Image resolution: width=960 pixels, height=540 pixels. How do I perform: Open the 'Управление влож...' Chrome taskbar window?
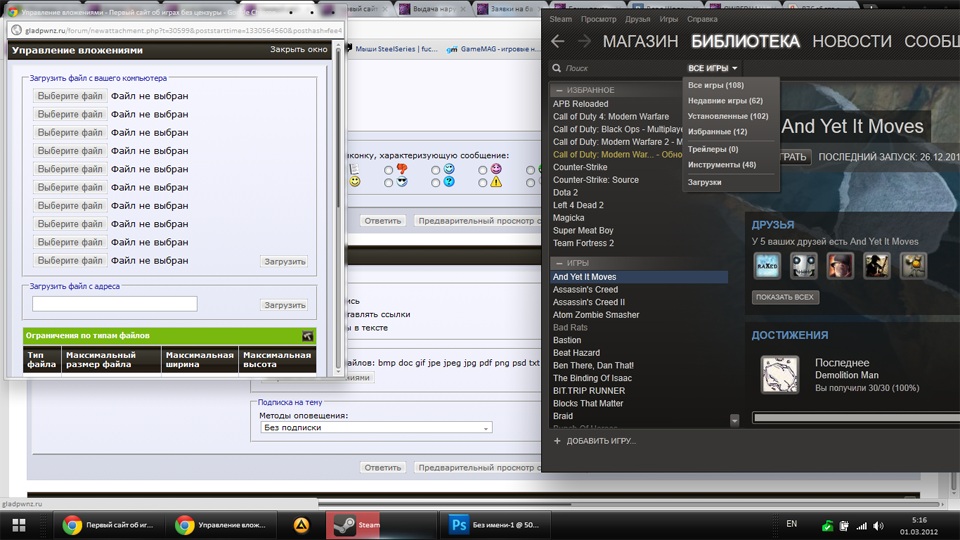click(x=220, y=525)
